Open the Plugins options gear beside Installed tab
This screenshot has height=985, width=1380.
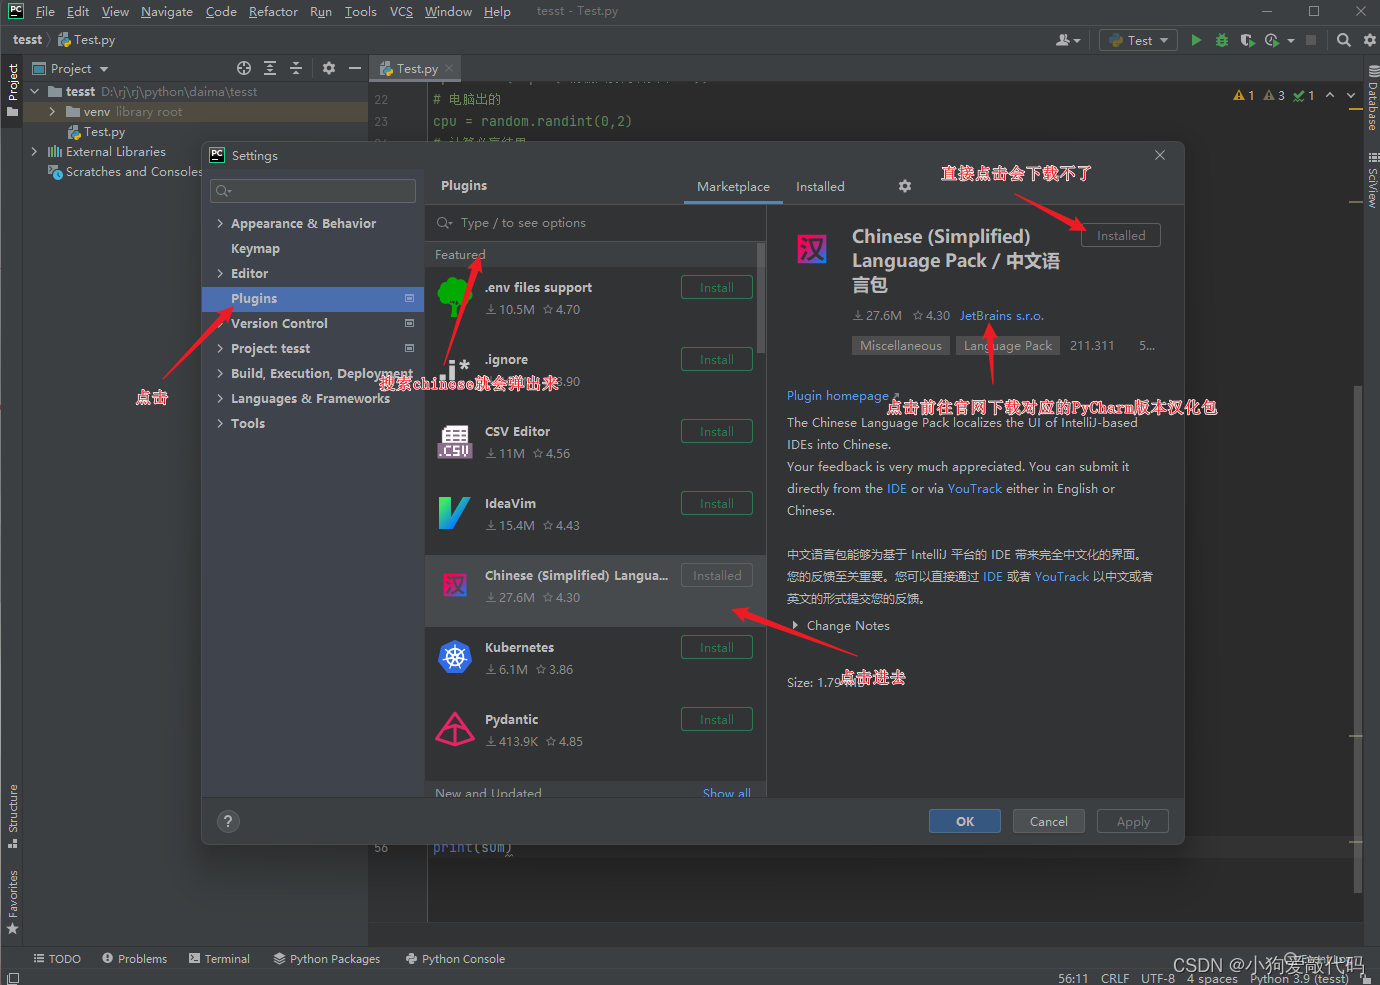tap(904, 186)
